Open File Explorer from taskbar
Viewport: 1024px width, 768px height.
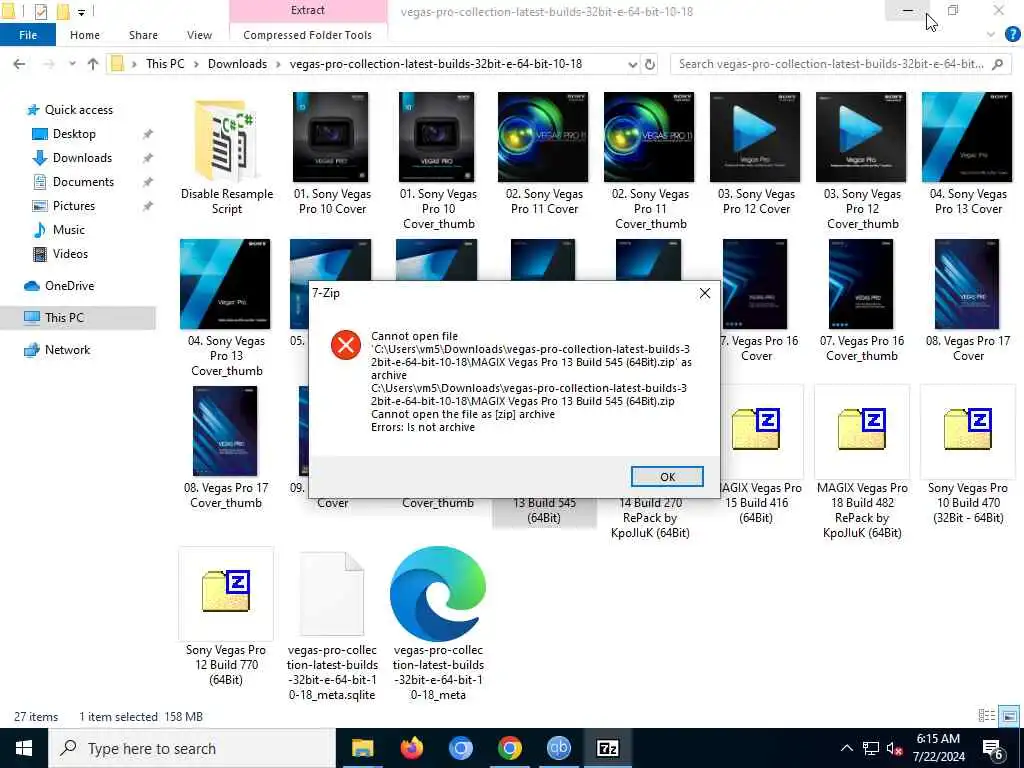coord(362,748)
